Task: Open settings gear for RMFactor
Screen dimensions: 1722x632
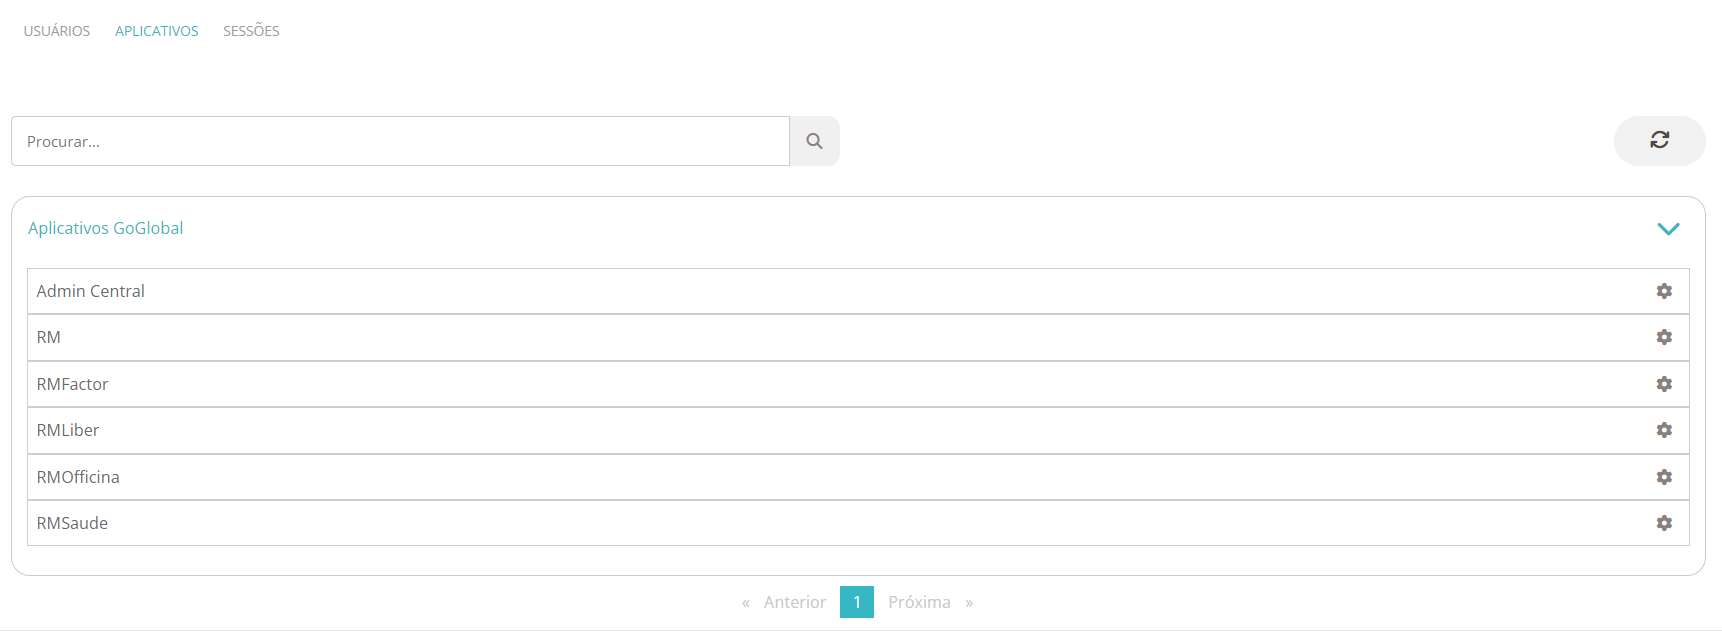Action: point(1664,384)
